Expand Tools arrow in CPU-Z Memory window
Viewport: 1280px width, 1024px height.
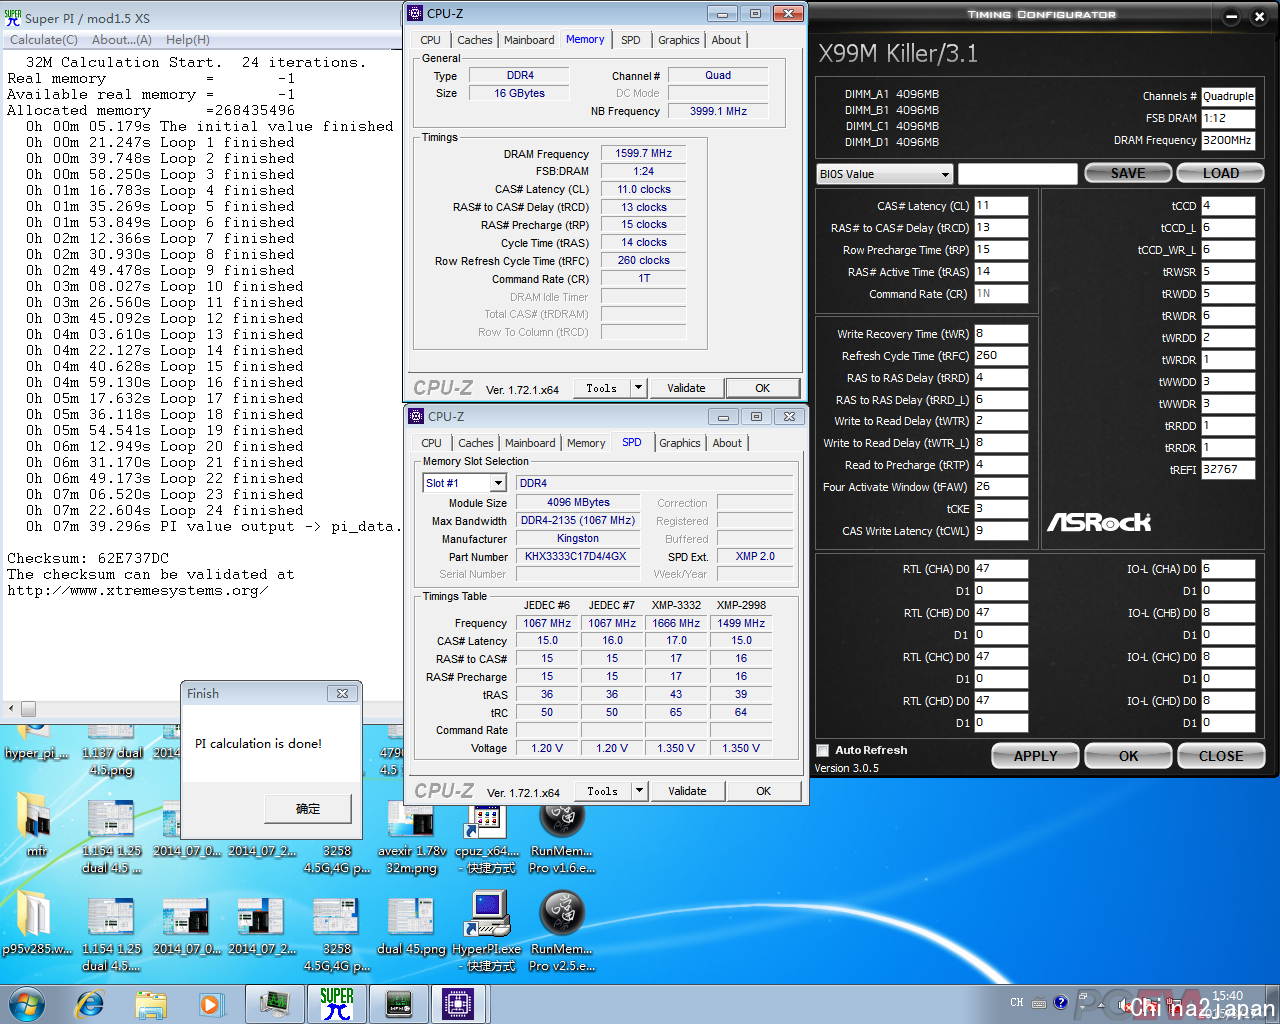coord(638,388)
